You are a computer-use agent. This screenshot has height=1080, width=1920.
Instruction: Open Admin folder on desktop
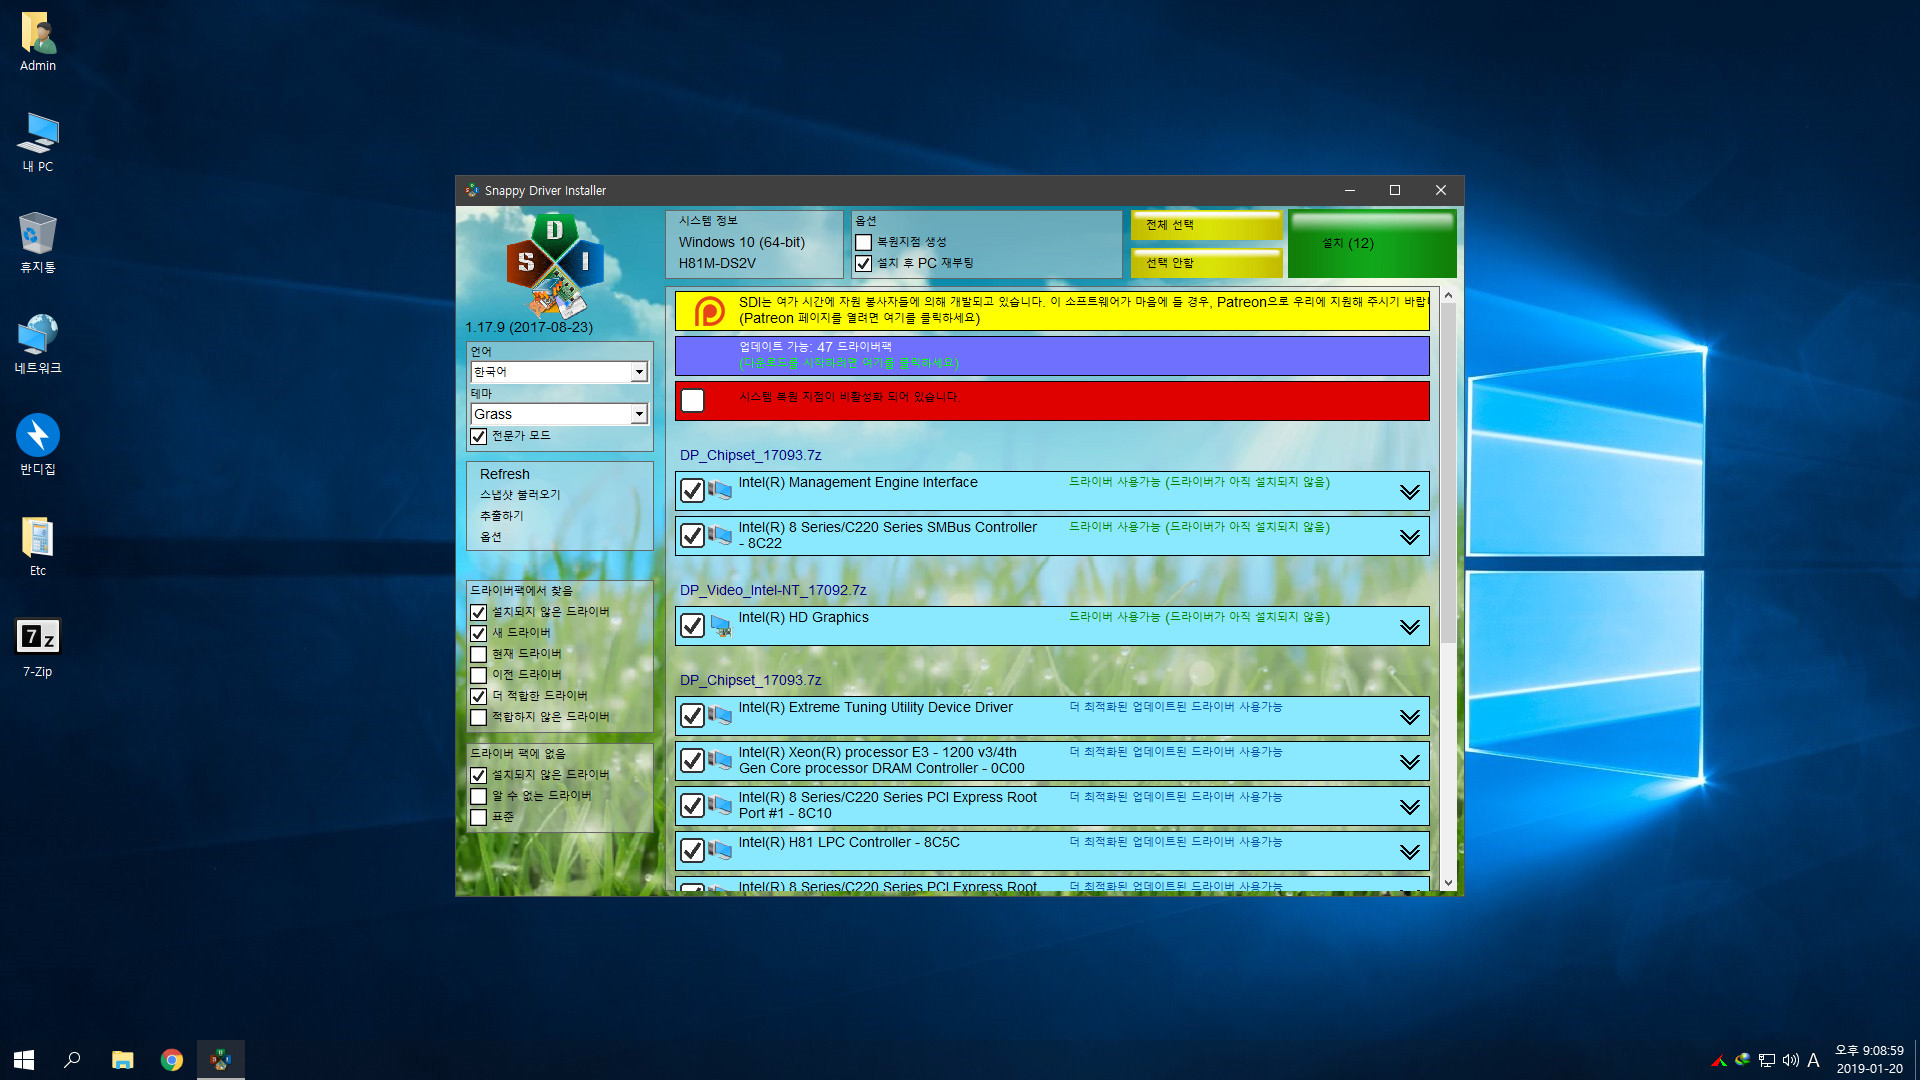(38, 42)
